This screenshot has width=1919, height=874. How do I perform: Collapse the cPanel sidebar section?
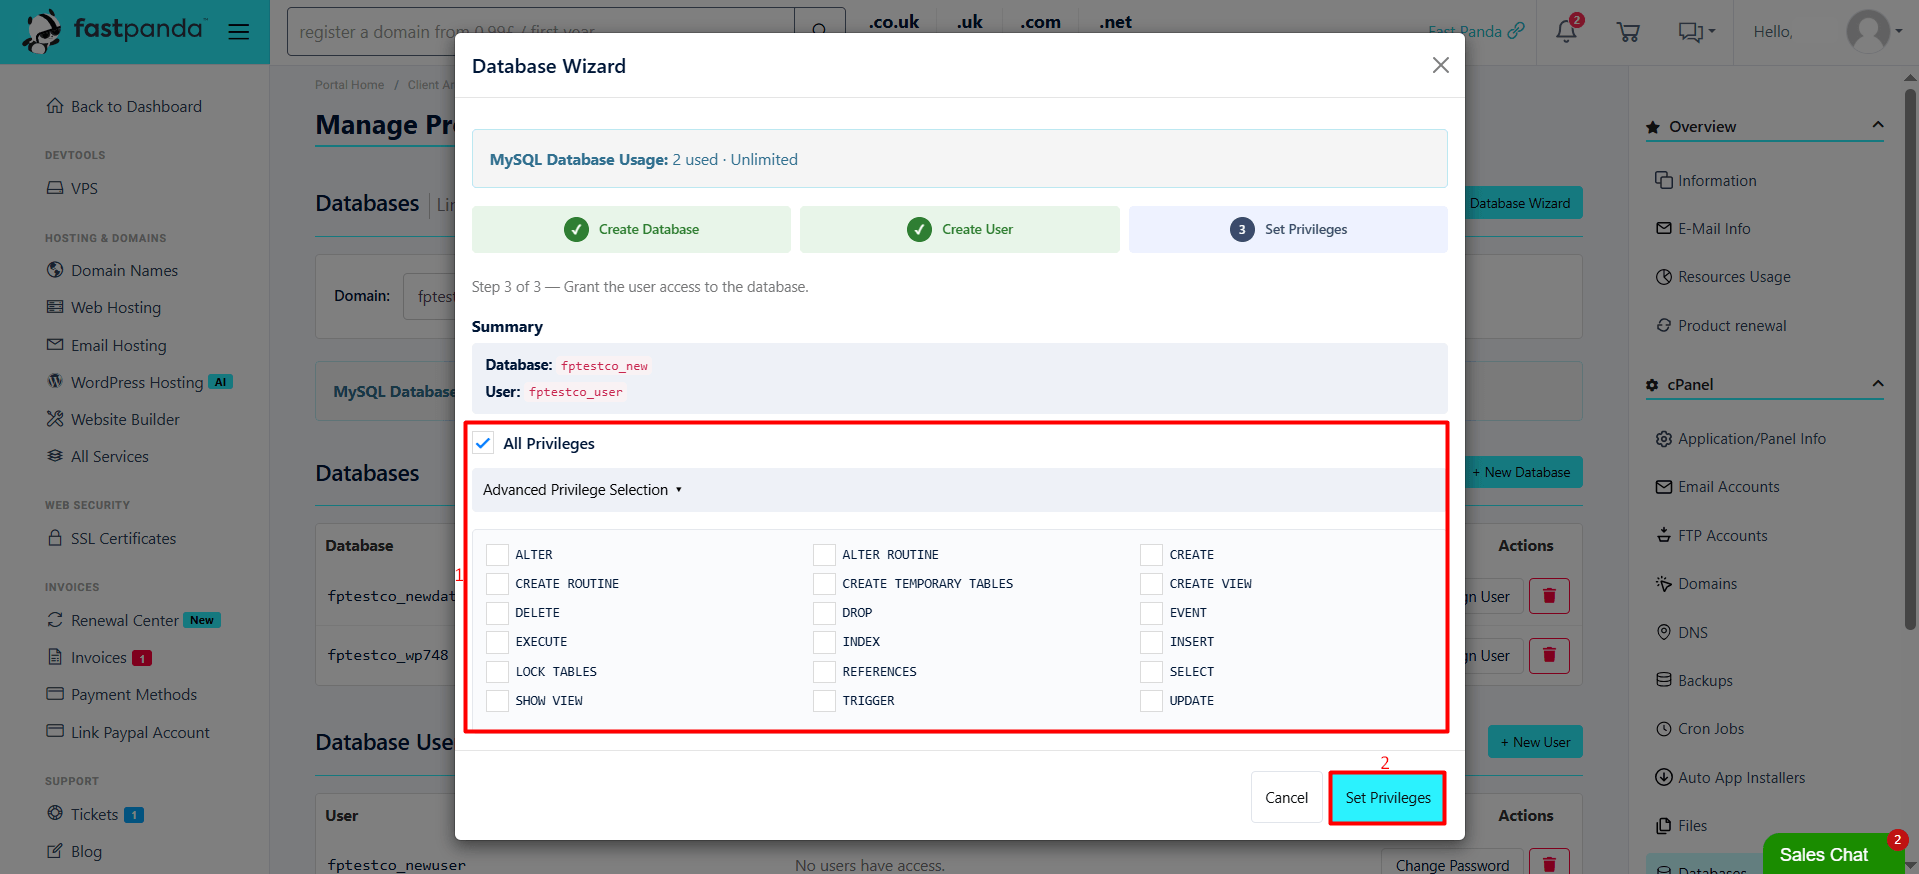click(1877, 384)
